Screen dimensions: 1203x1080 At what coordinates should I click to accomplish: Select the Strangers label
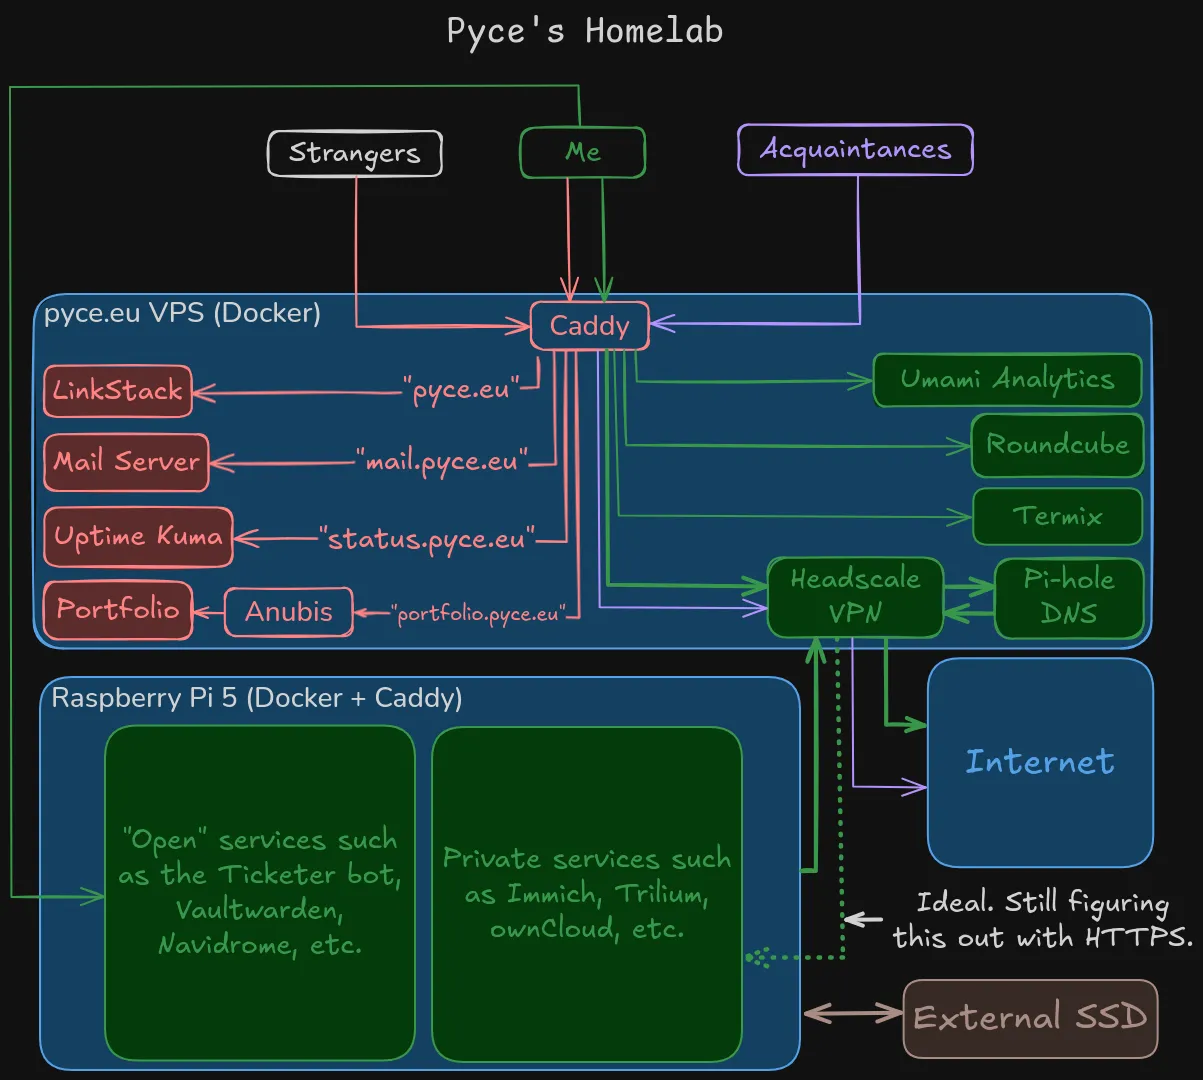[x=354, y=153]
